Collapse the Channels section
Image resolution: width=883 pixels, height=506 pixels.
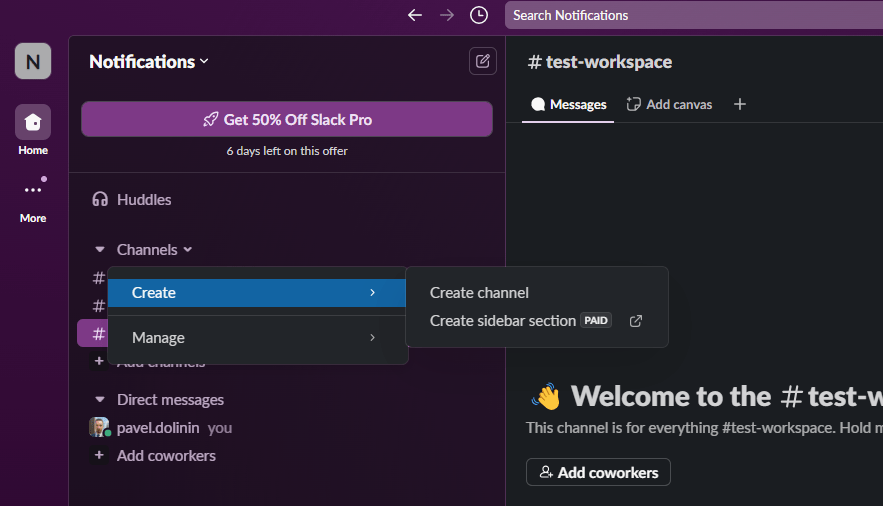click(x=100, y=250)
